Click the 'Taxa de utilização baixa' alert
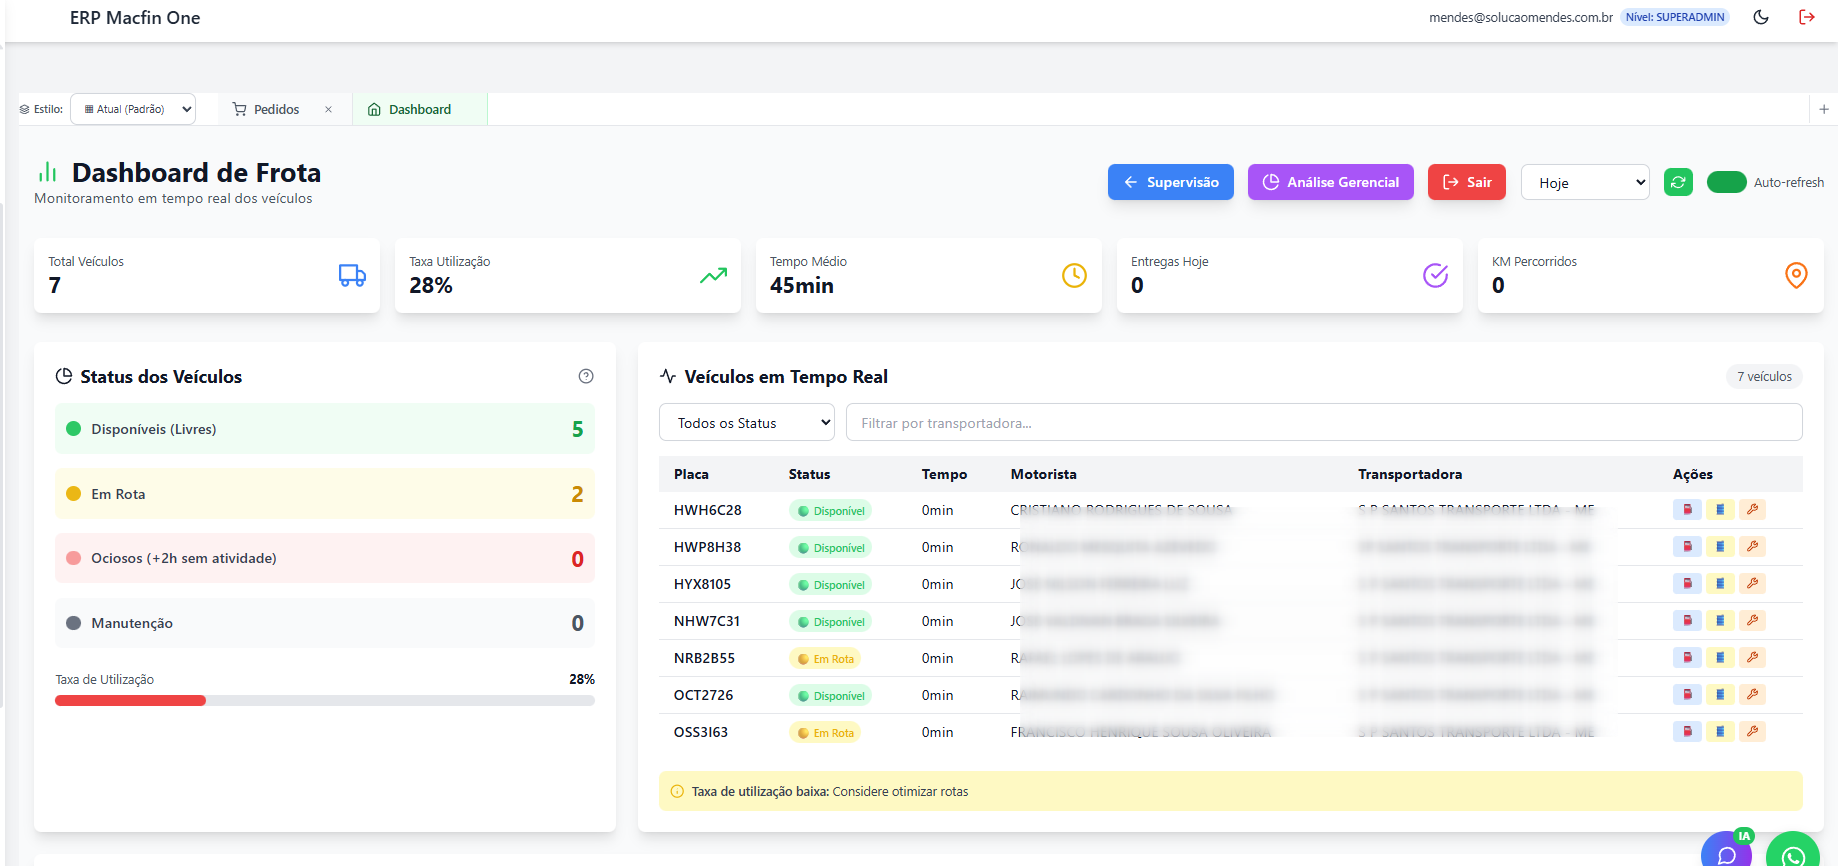Image resolution: width=1838 pixels, height=866 pixels. coord(1230,791)
